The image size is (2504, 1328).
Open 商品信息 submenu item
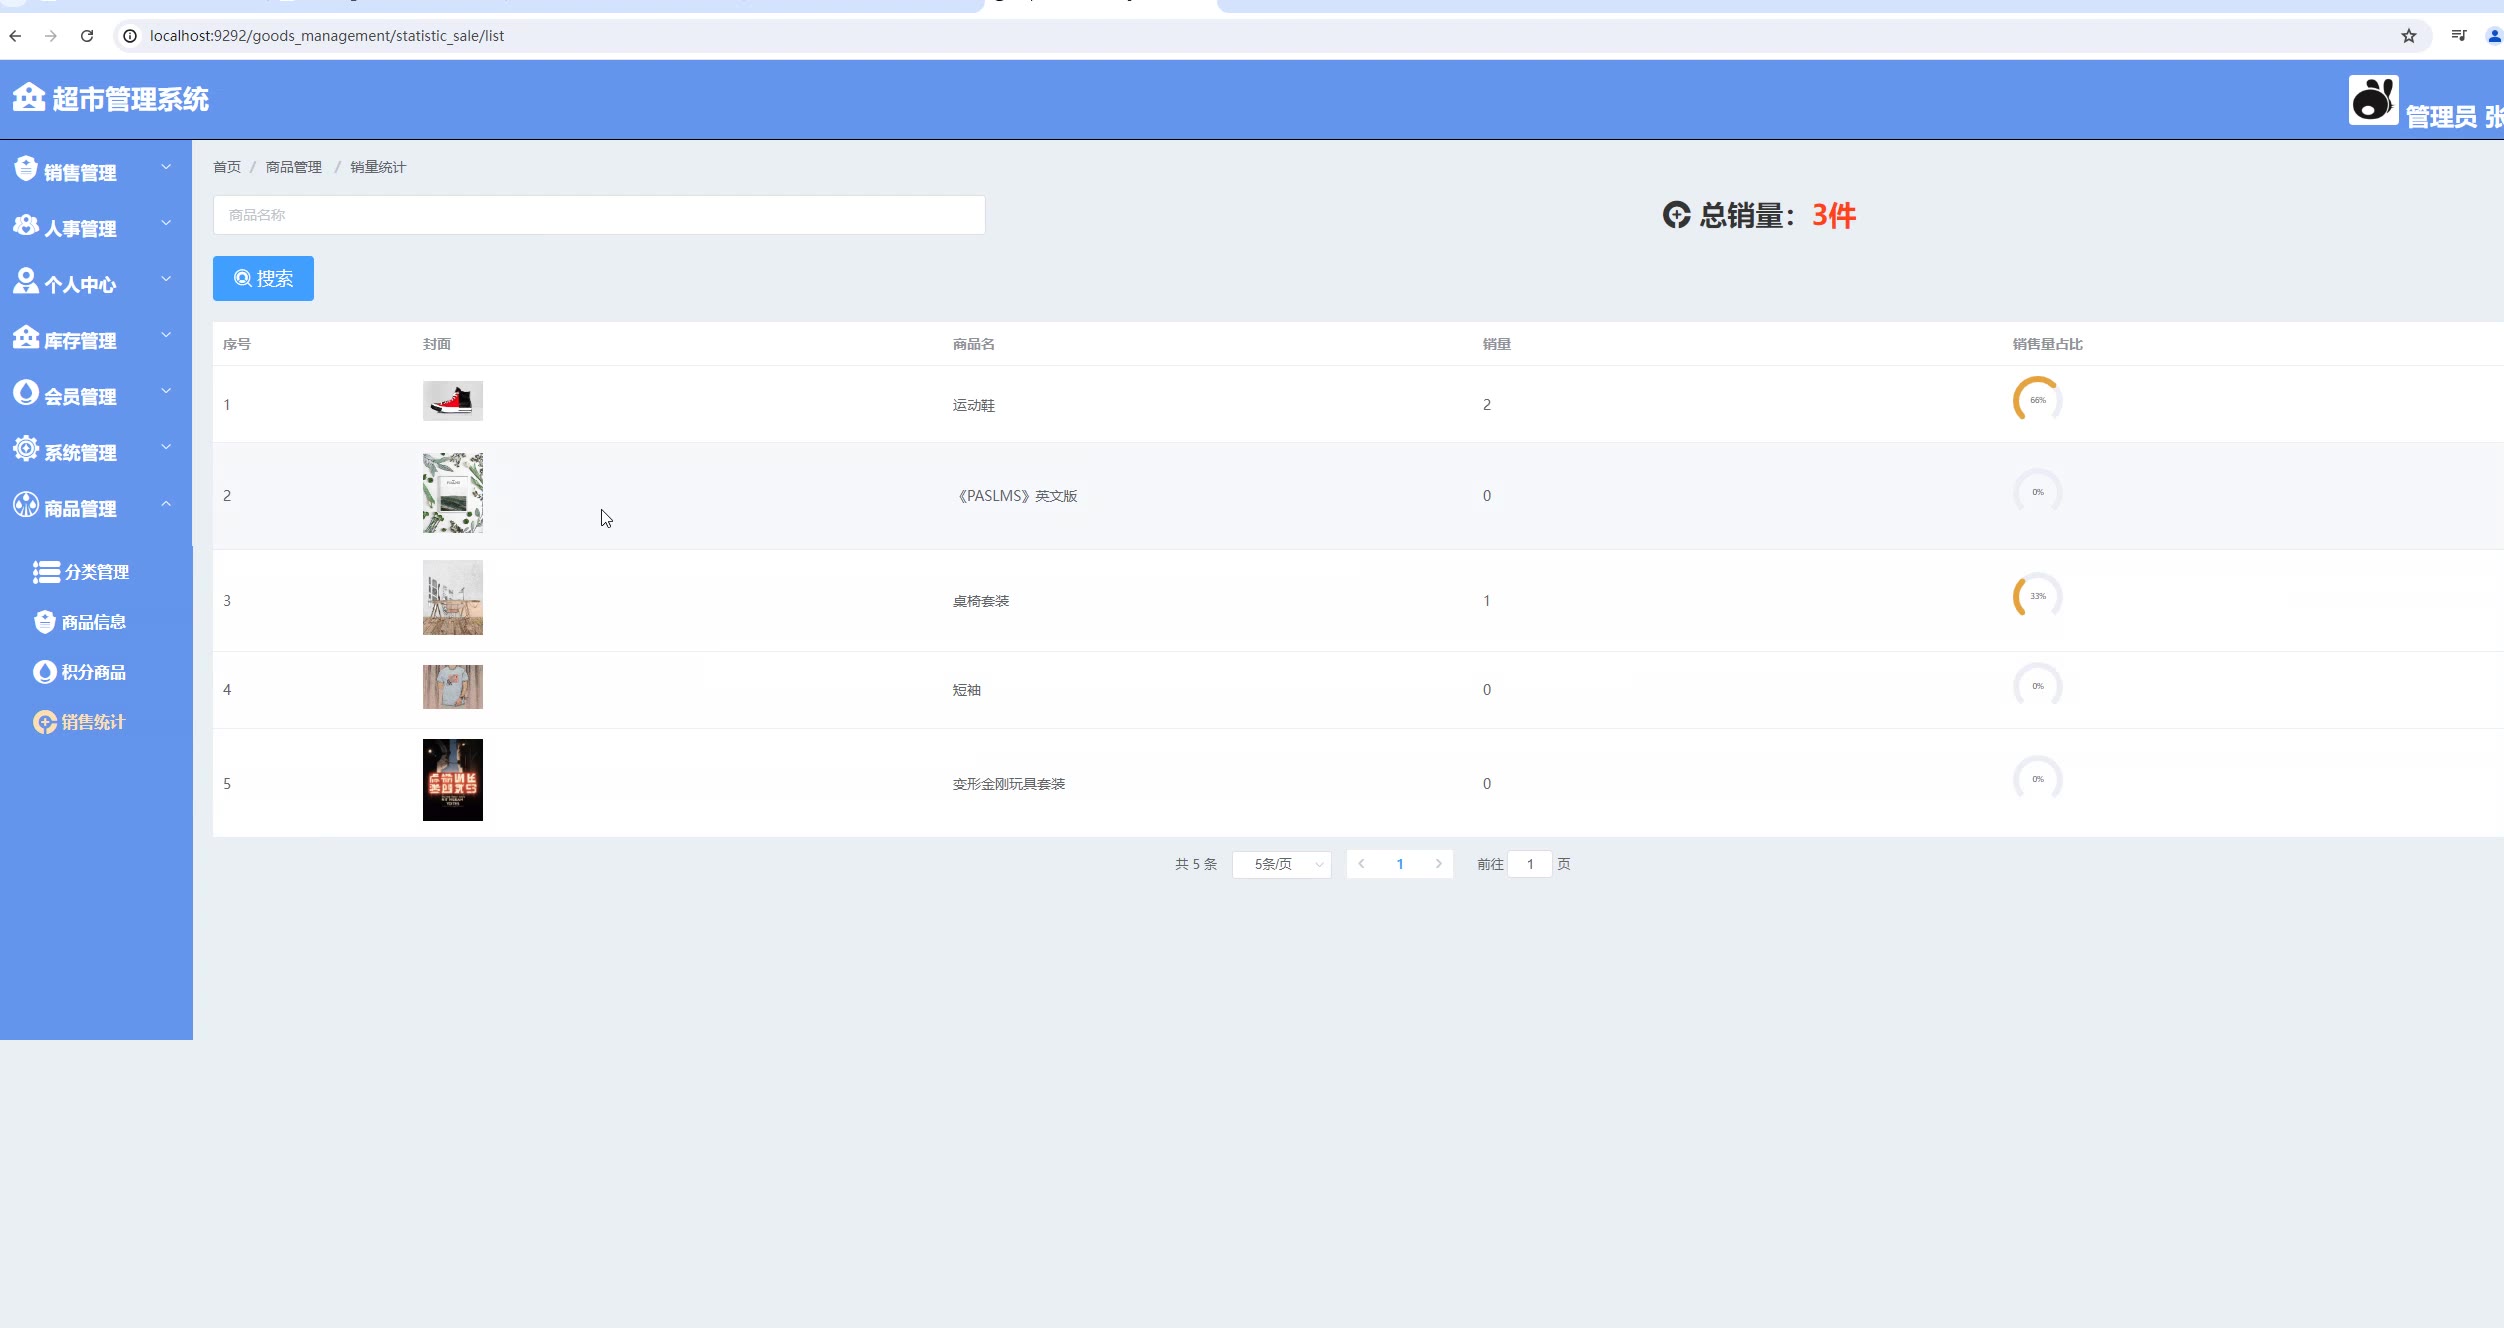point(93,622)
